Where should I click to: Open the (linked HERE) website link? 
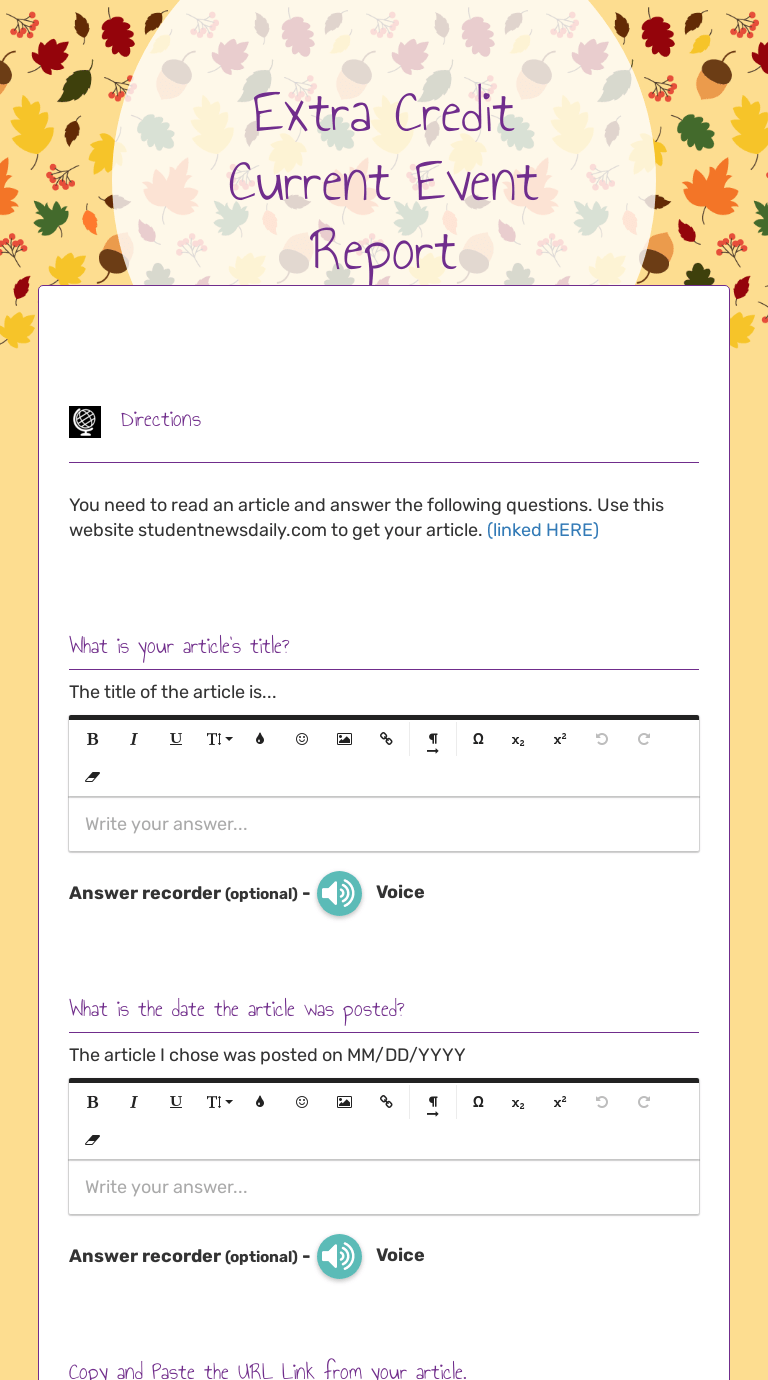click(543, 530)
